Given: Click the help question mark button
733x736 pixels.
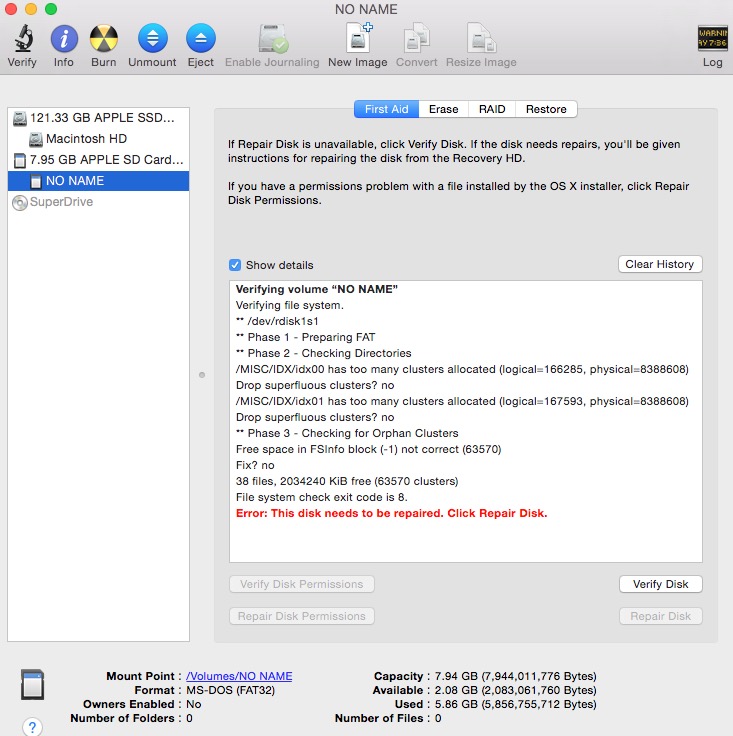Looking at the screenshot, I should [32, 727].
